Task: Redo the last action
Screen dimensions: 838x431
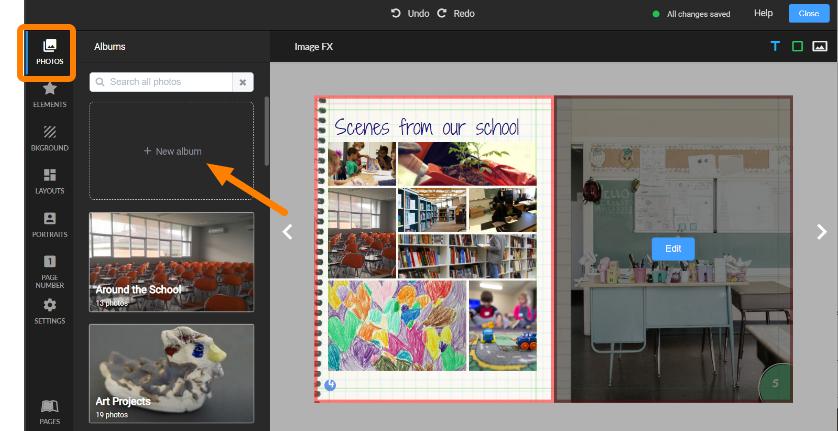Action: coord(456,14)
